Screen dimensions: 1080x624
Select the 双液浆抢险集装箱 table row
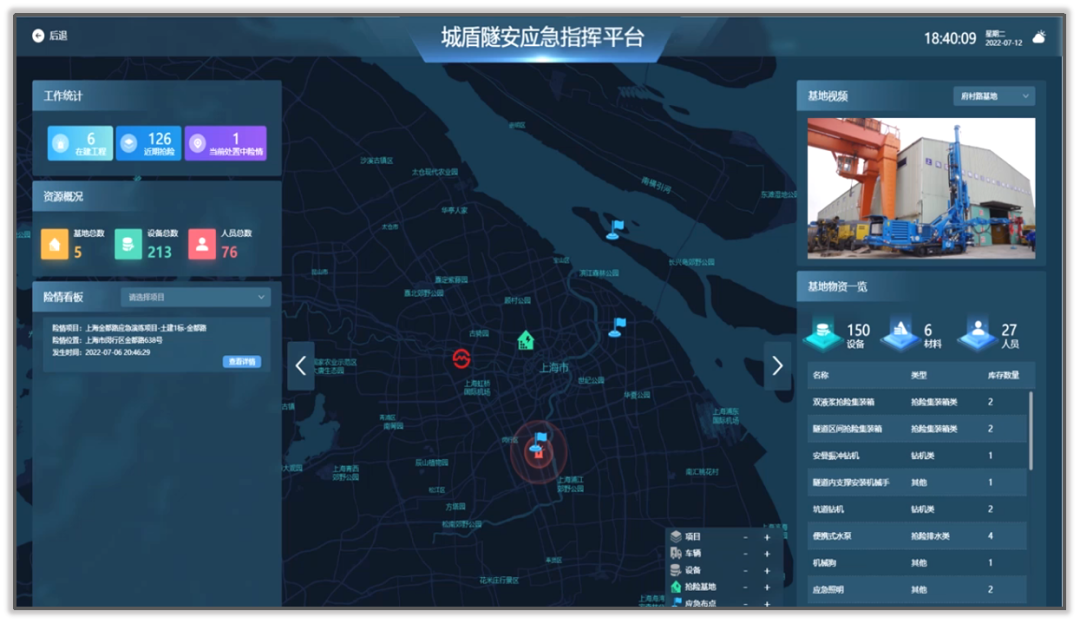(916, 402)
